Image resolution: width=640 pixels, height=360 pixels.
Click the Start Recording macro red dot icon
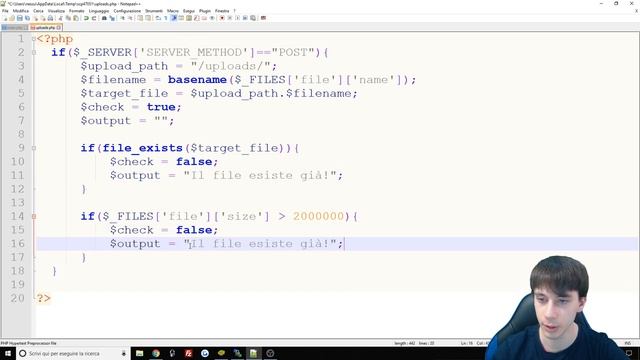click(222, 18)
